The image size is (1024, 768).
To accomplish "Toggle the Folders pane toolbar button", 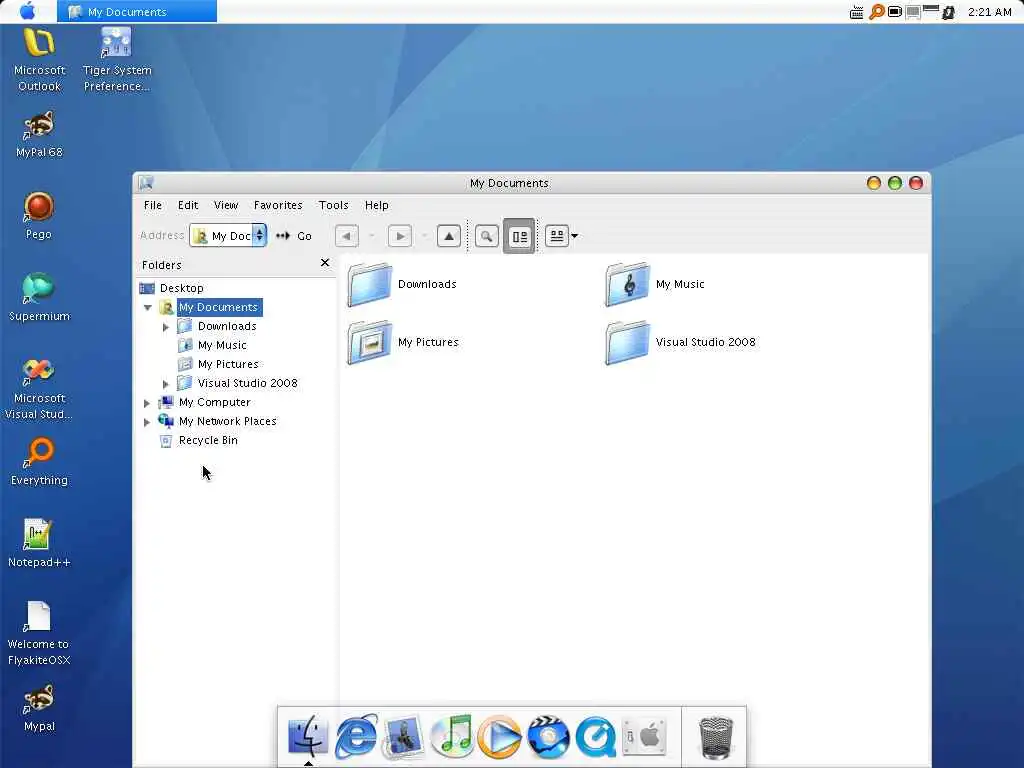I will coord(519,236).
